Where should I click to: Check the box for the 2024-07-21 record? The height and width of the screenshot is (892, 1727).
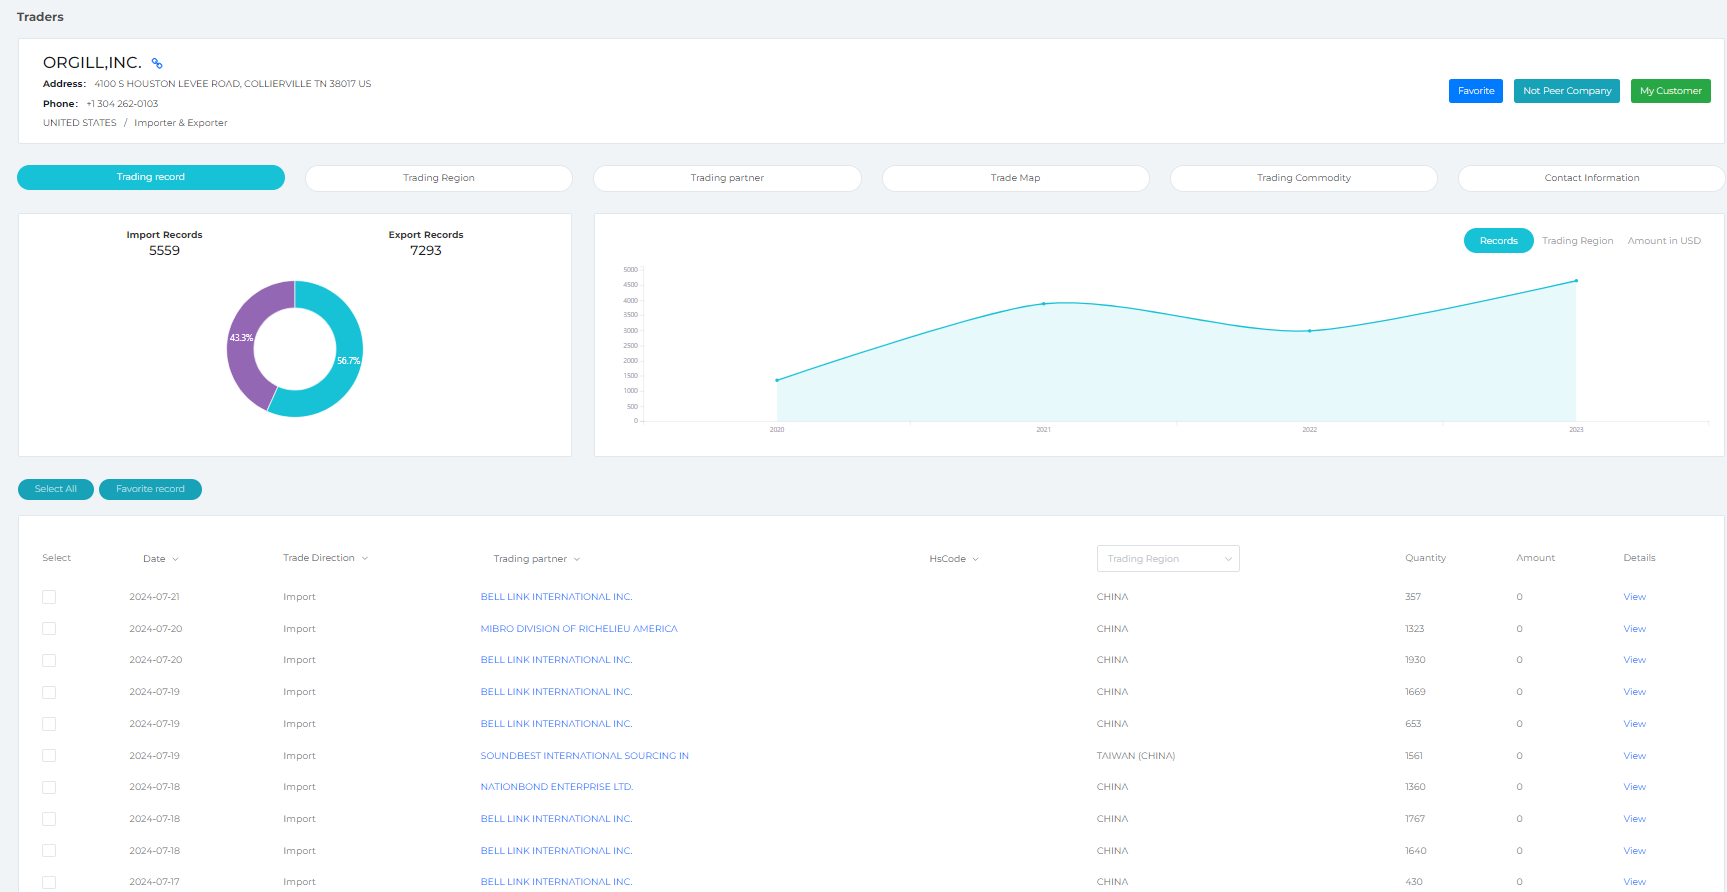pos(49,597)
